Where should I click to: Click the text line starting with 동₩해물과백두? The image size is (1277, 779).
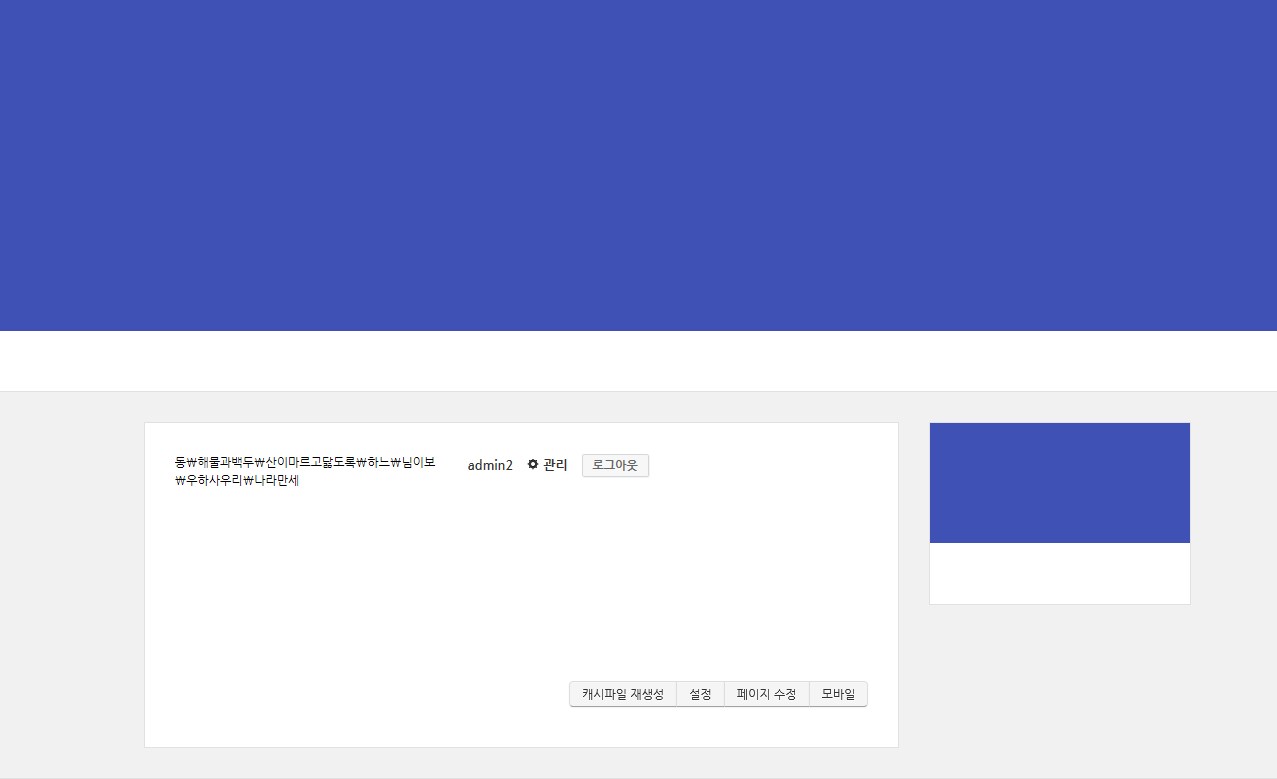point(305,462)
